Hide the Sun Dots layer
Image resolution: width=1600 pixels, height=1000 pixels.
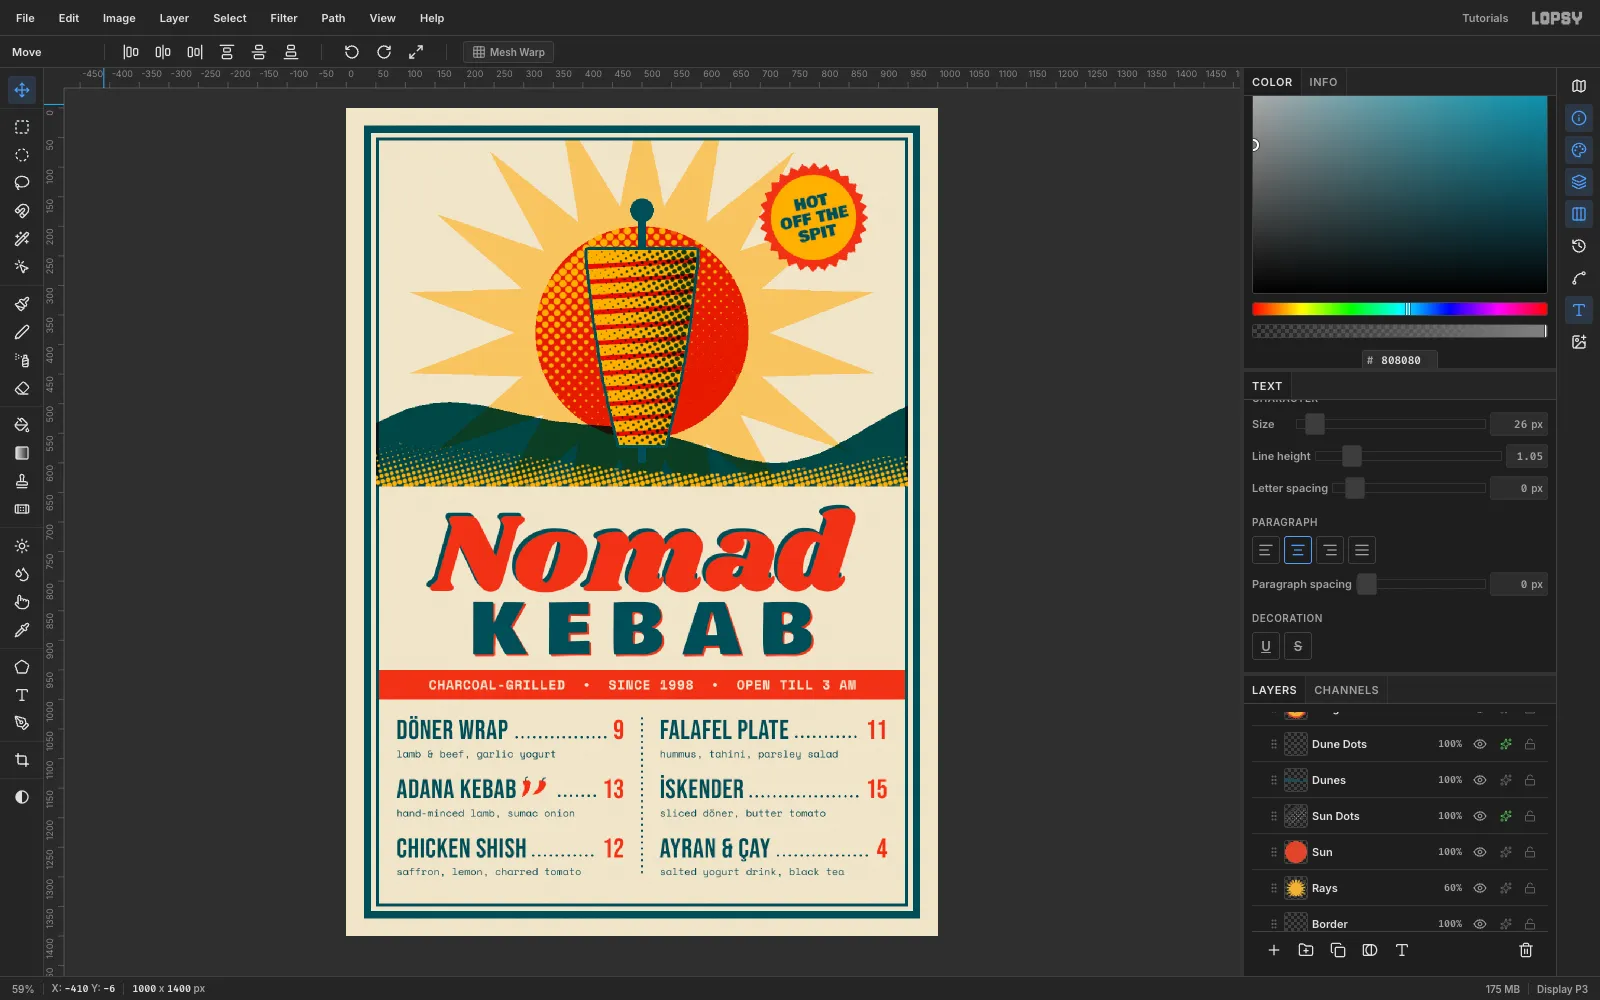pos(1480,816)
